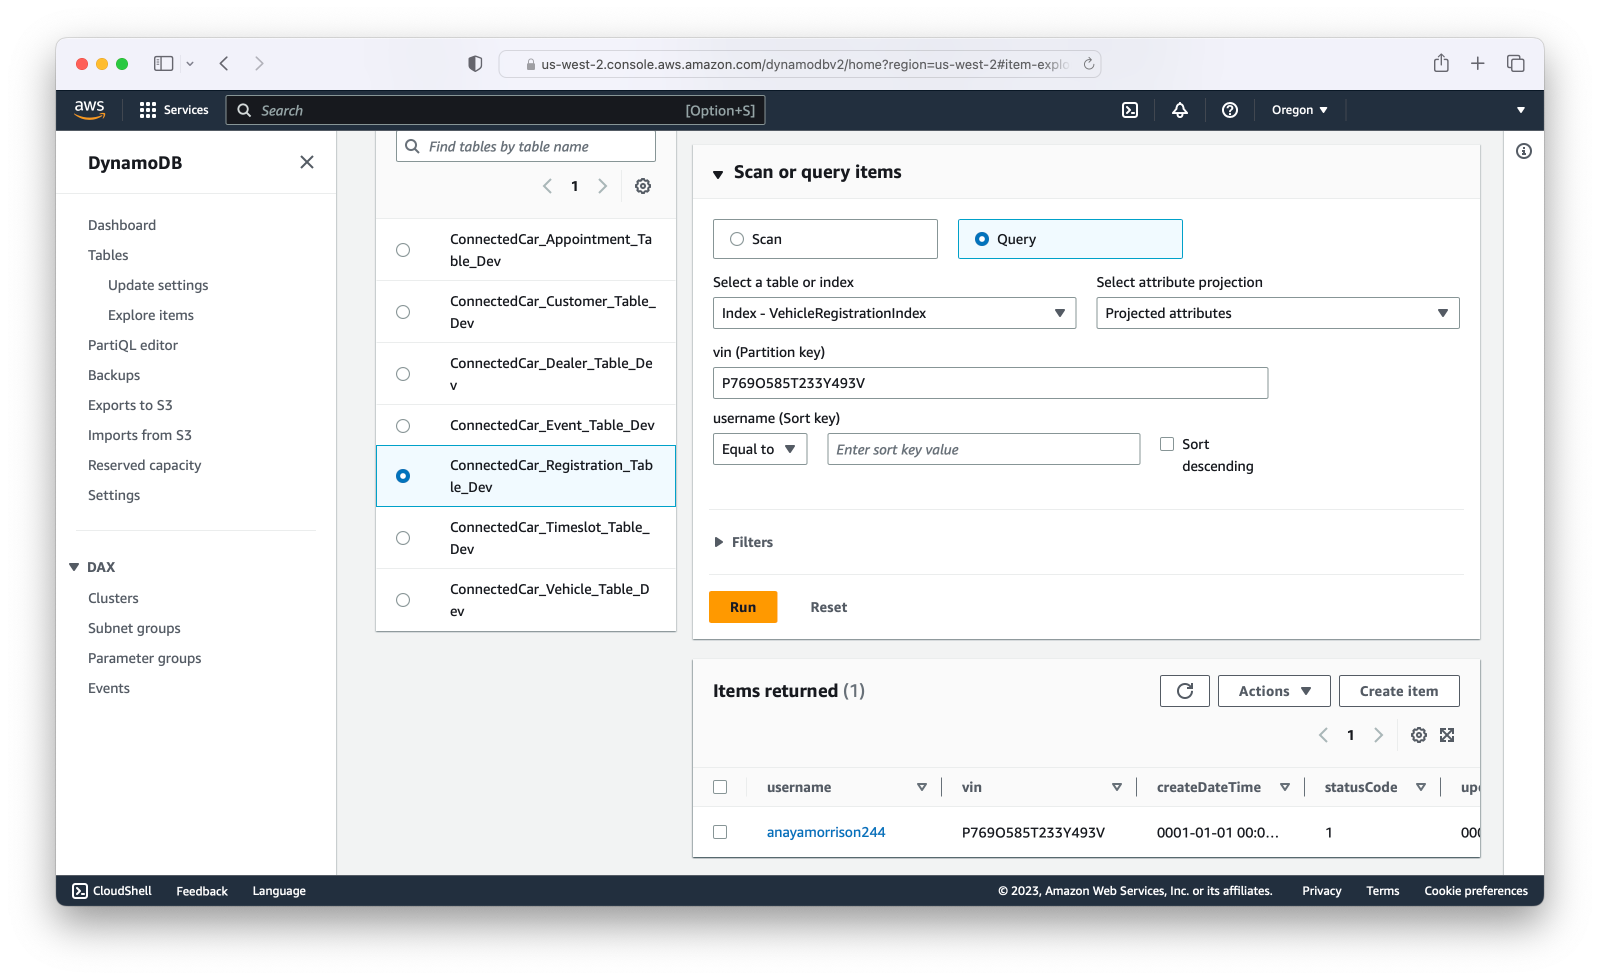Screen dimensions: 1600x980
Task: Sort results by the statusCode column
Action: (x=1421, y=788)
